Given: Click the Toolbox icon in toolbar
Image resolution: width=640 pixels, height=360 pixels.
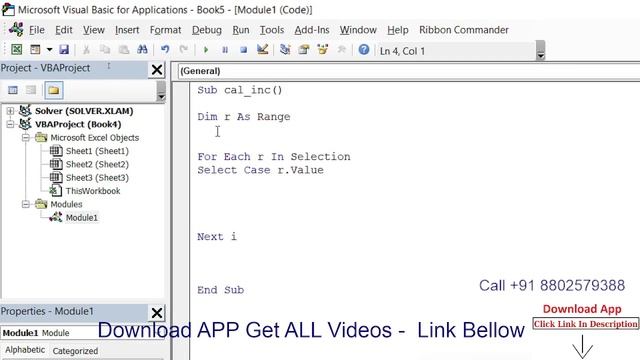Looking at the screenshot, I should 341,50.
